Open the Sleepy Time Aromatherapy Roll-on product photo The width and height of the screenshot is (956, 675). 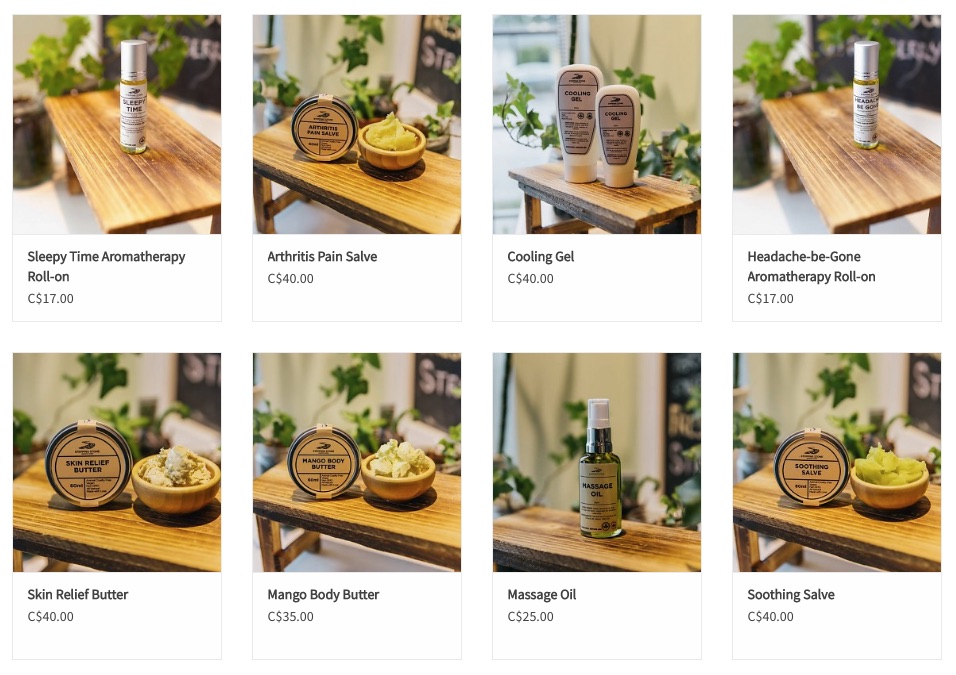pyautogui.click(x=117, y=124)
